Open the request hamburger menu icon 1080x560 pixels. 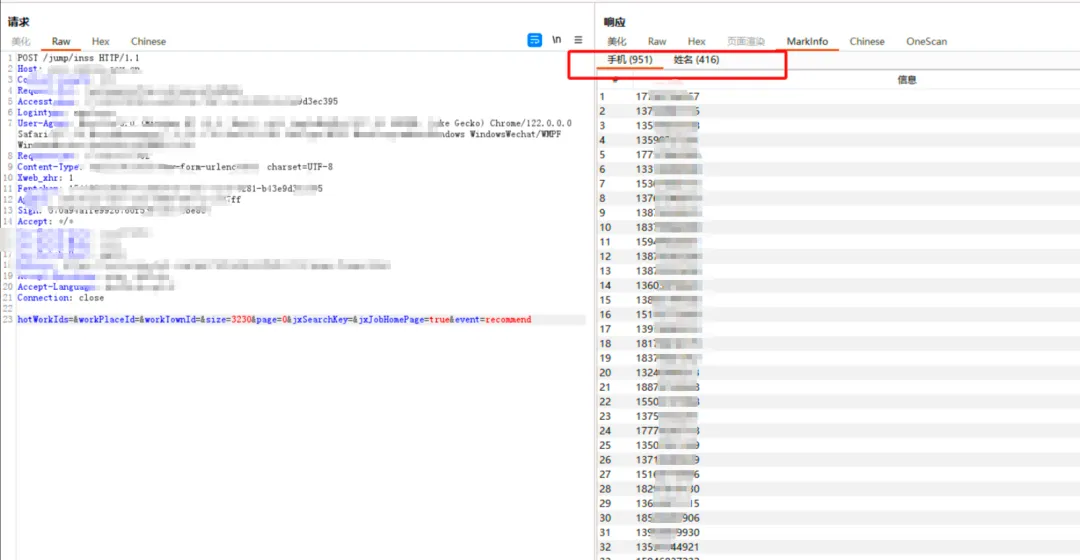tap(579, 40)
